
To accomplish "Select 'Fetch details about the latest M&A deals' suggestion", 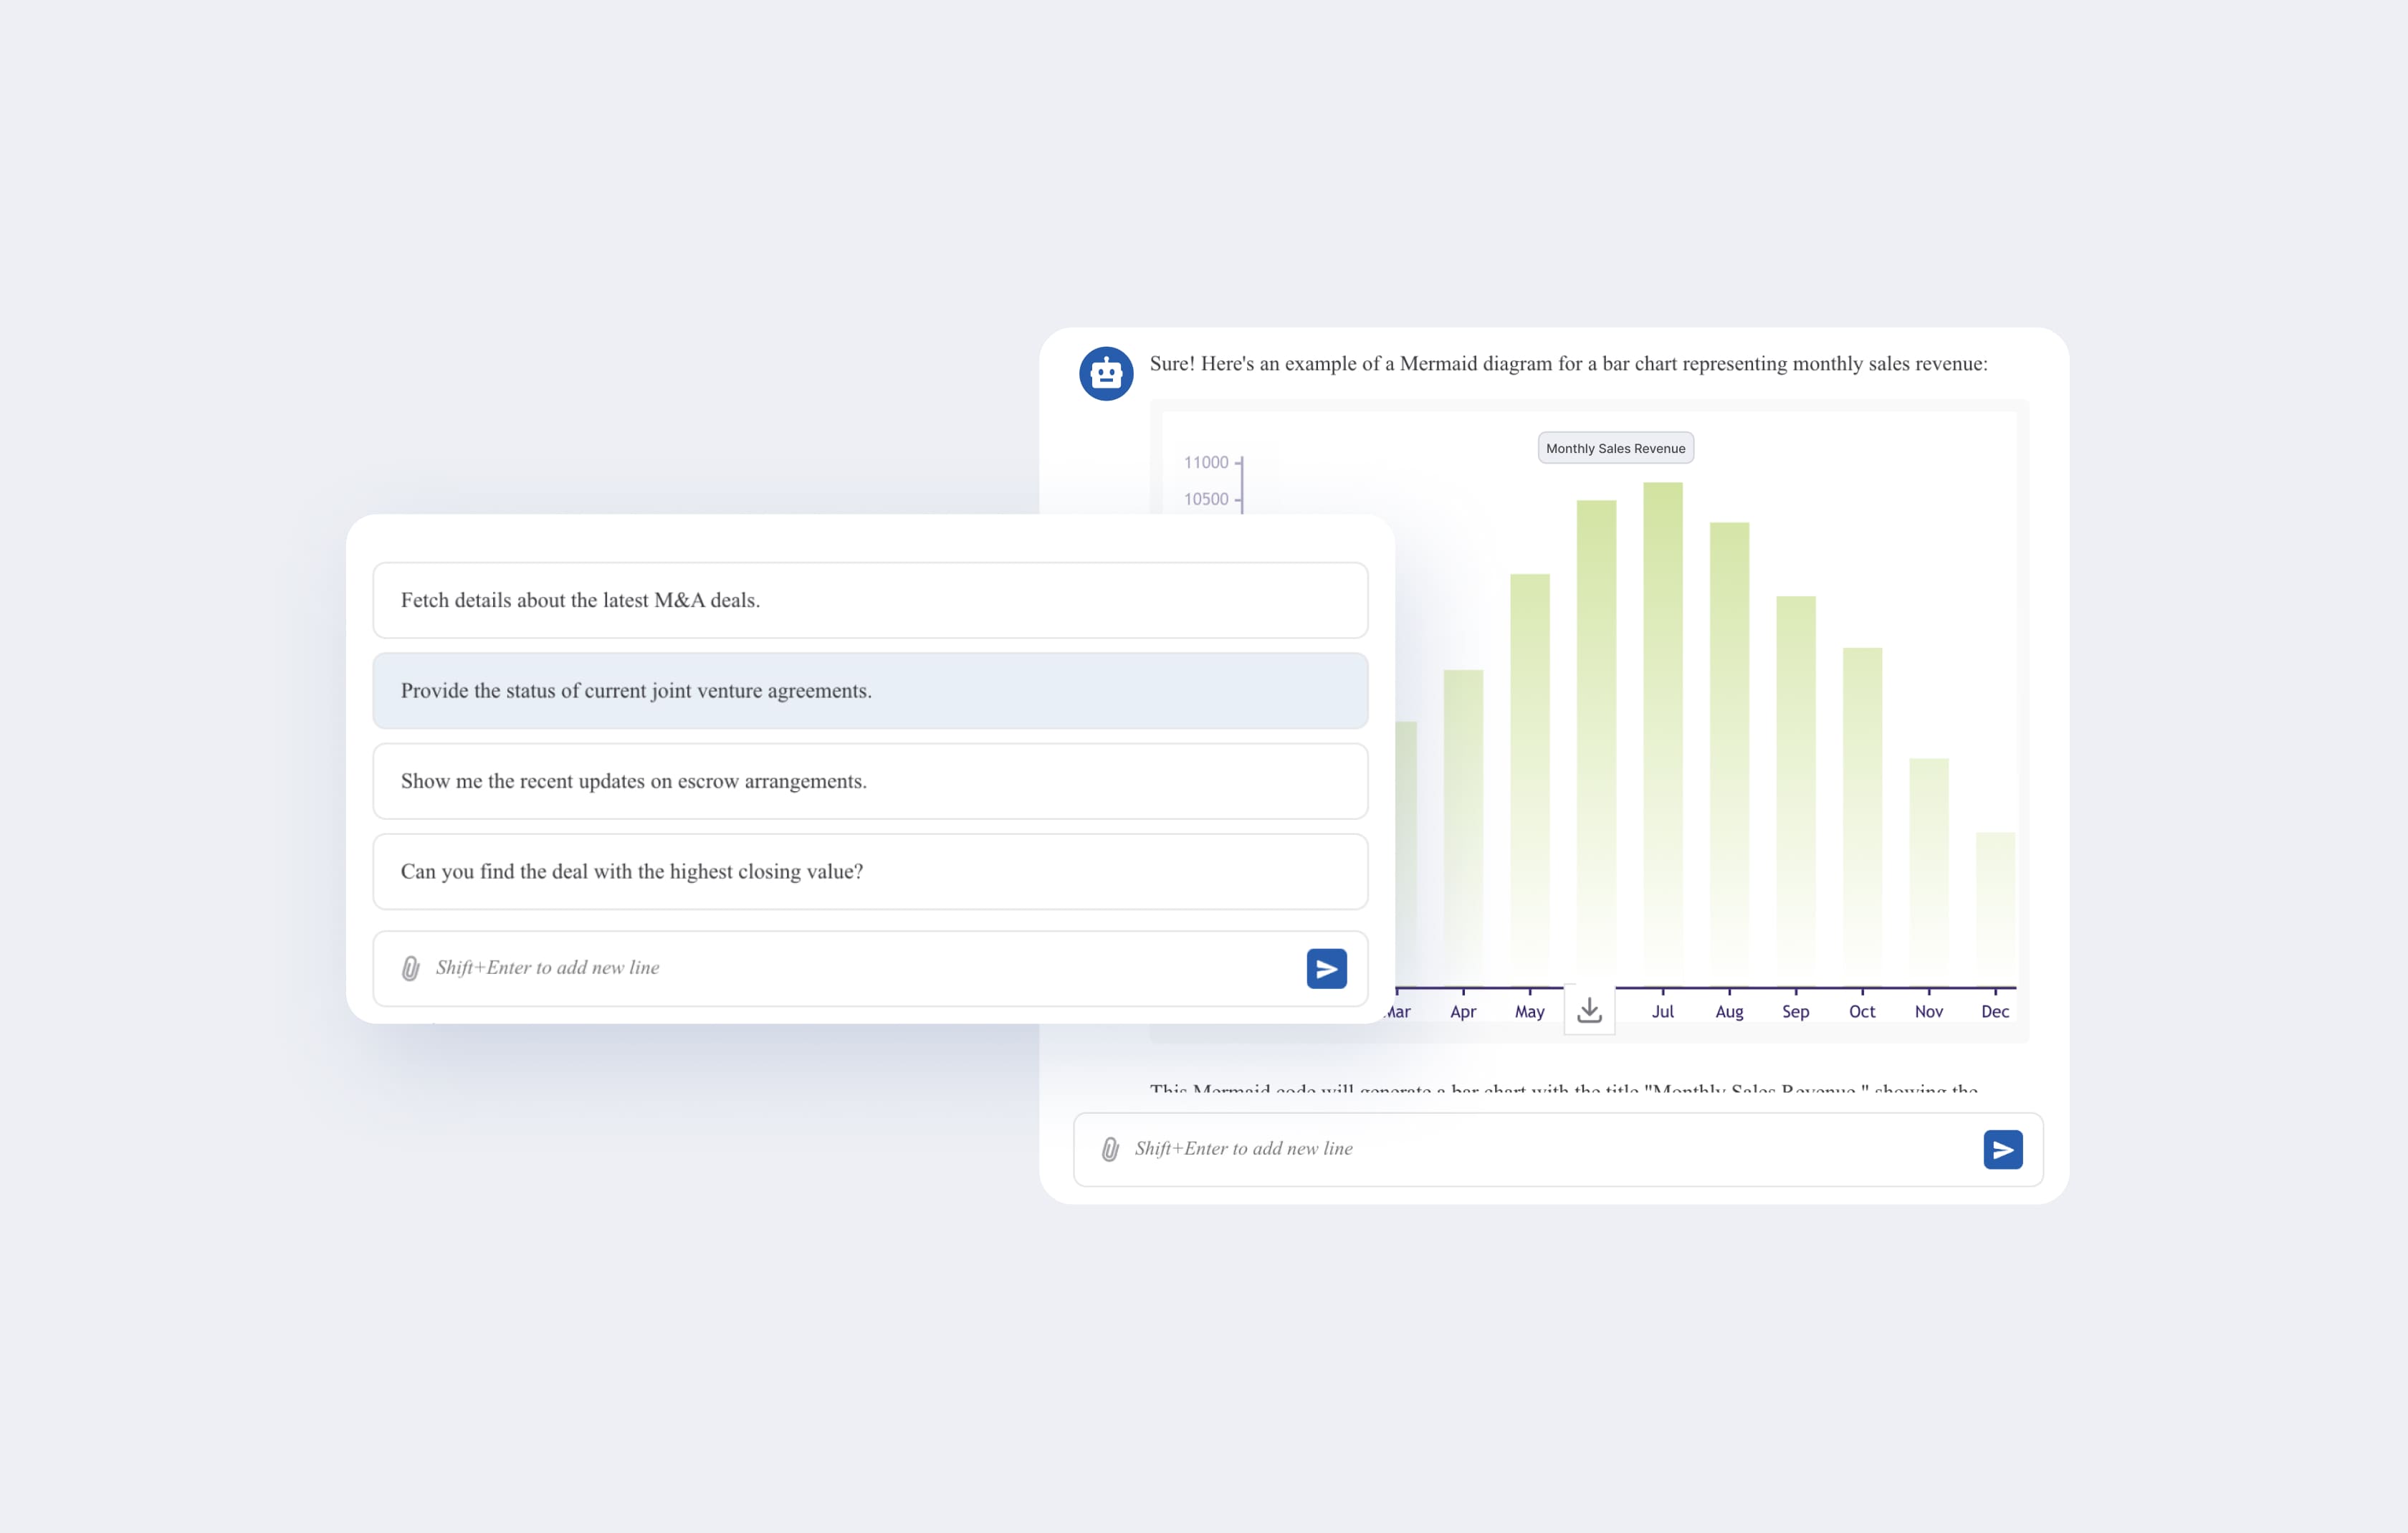I will 870,600.
